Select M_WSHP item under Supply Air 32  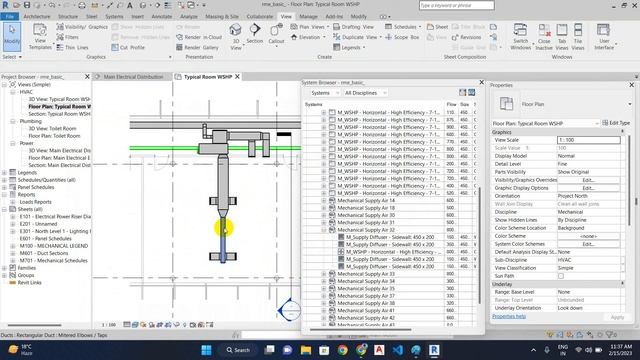coord(393,252)
